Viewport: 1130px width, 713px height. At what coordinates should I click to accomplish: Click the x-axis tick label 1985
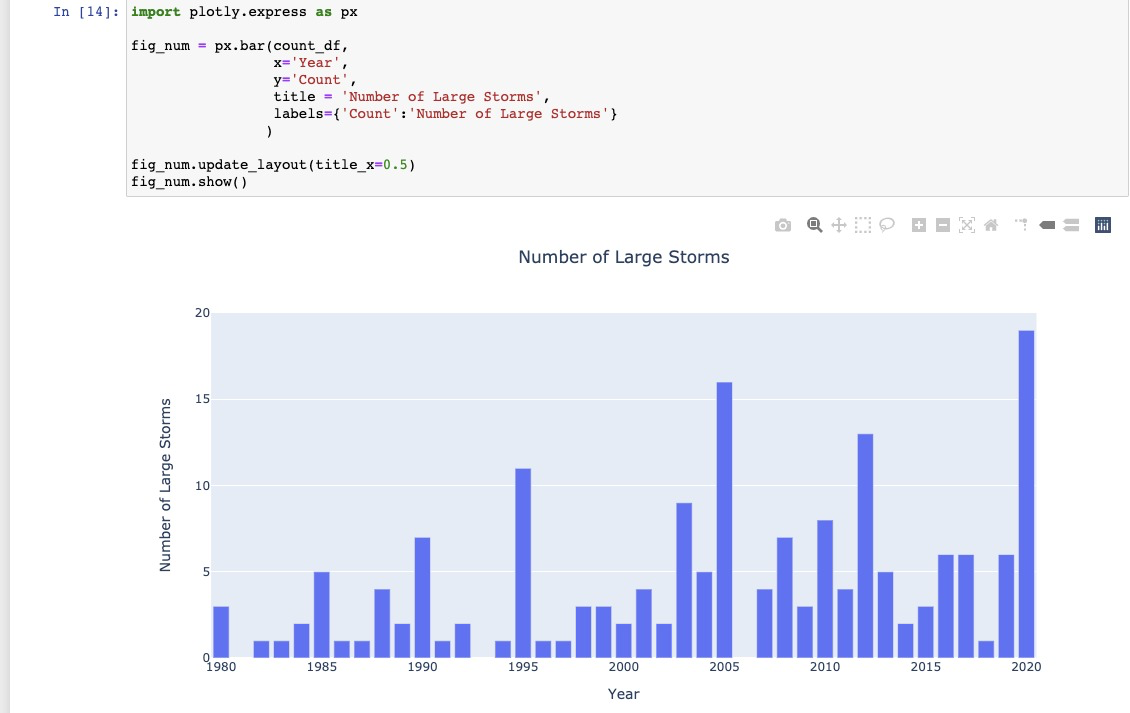[321, 667]
